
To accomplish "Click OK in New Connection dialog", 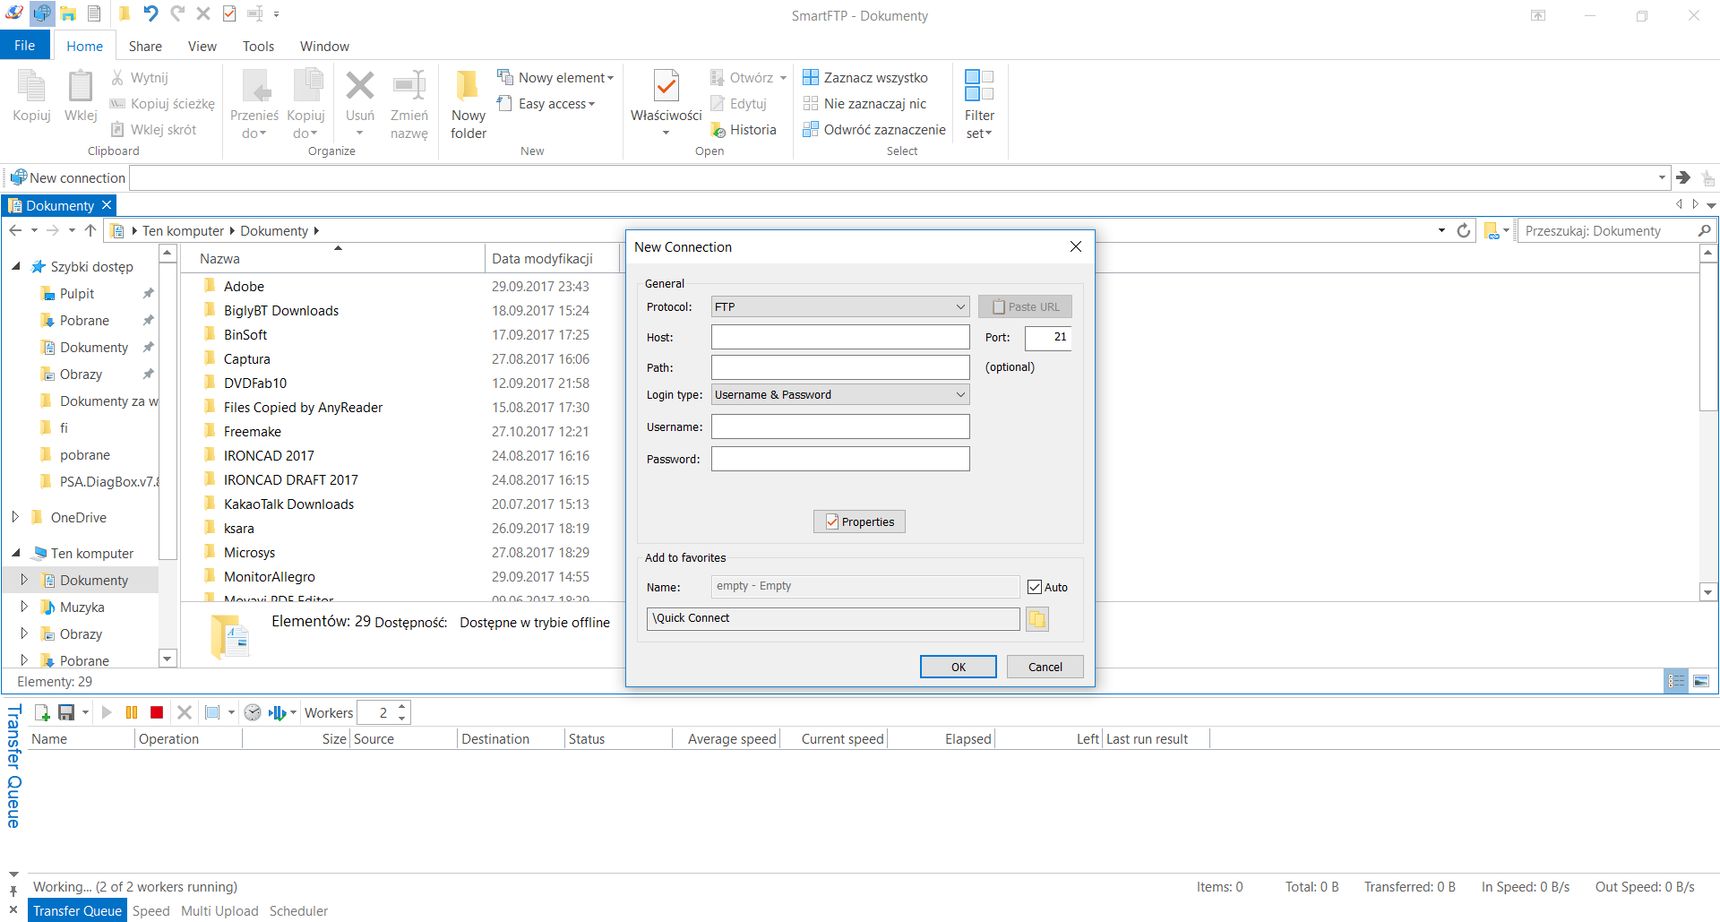I will pyautogui.click(x=958, y=667).
